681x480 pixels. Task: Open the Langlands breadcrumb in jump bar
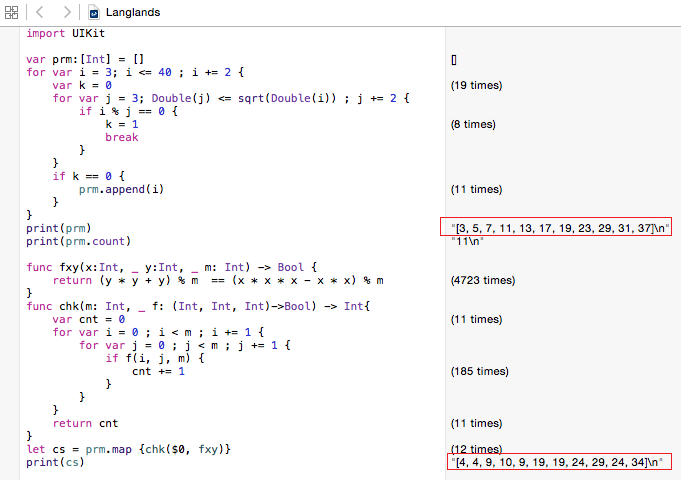pos(131,13)
